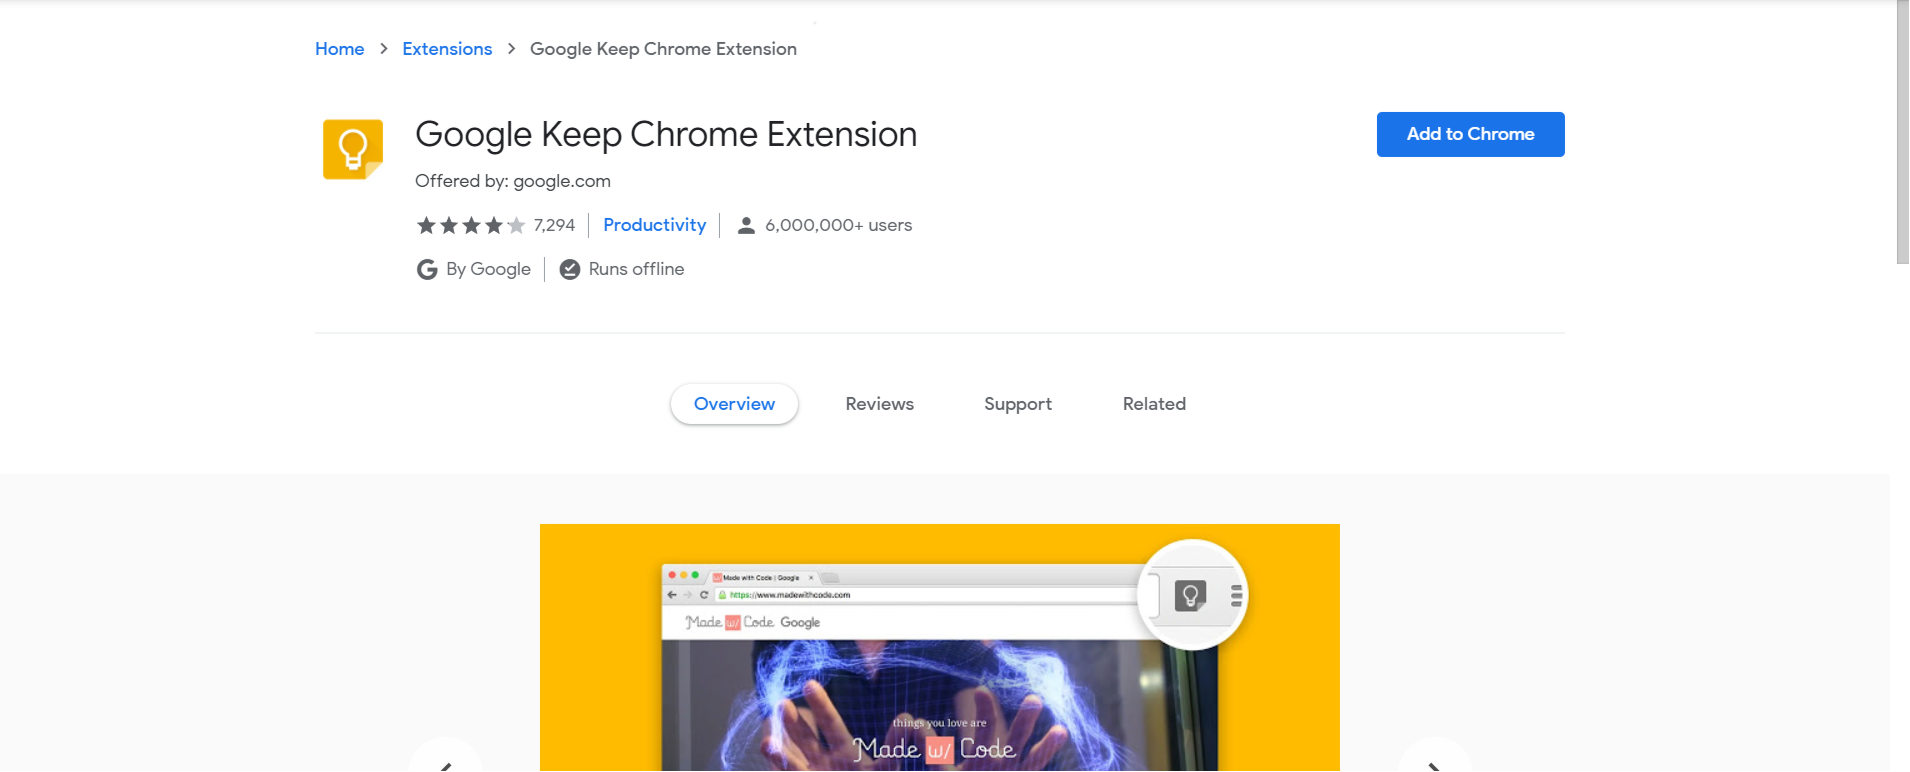Select the Overview tab

coord(735,404)
